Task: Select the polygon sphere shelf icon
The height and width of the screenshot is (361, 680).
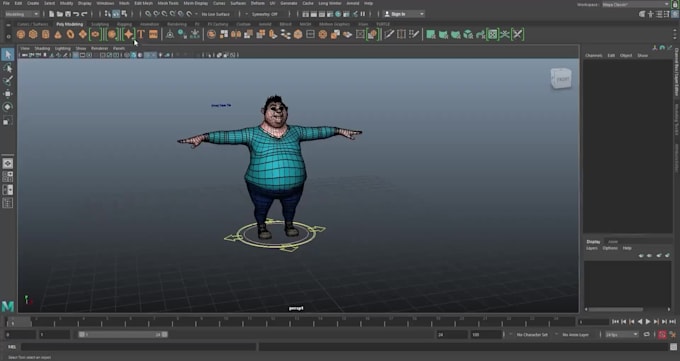Action: (x=20, y=34)
